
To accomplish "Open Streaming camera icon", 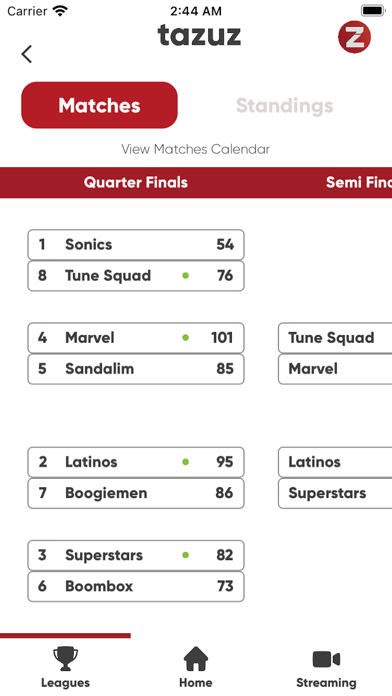I will click(326, 659).
